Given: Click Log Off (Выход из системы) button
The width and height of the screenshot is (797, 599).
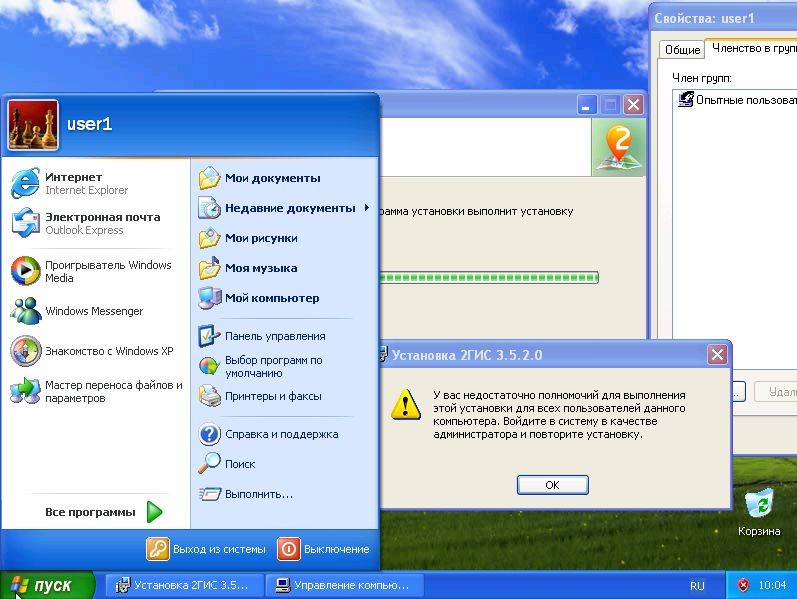Looking at the screenshot, I should point(207,549).
